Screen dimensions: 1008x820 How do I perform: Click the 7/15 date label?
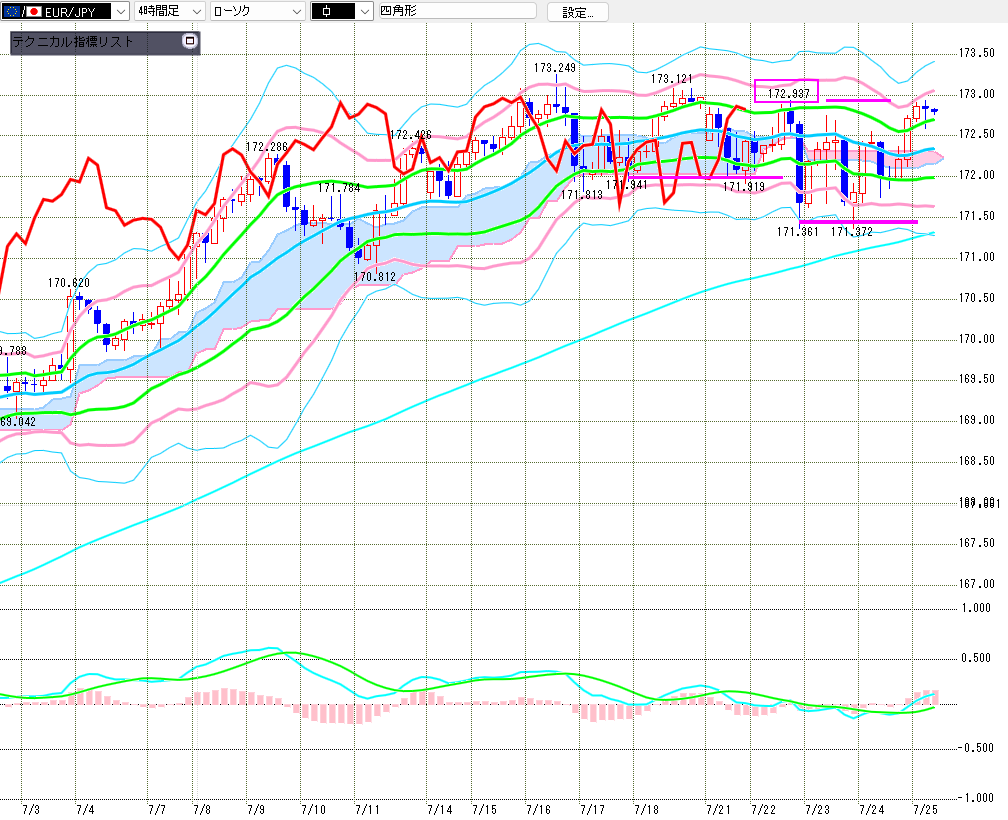pos(484,810)
